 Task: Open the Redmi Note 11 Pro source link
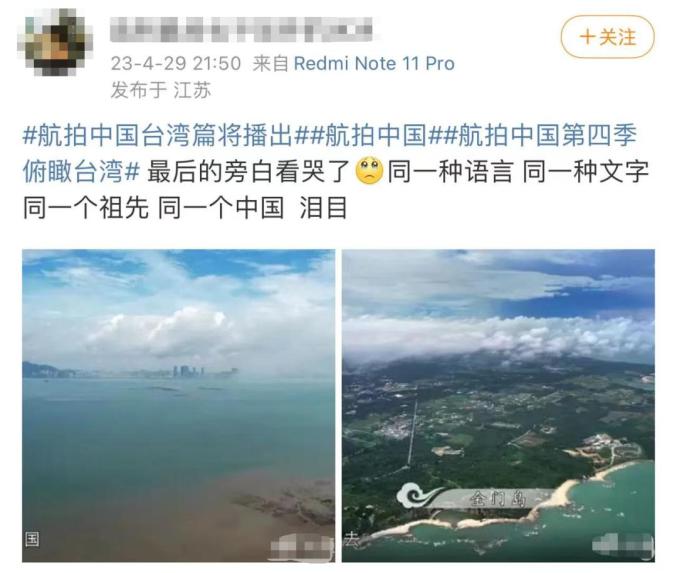click(x=374, y=63)
